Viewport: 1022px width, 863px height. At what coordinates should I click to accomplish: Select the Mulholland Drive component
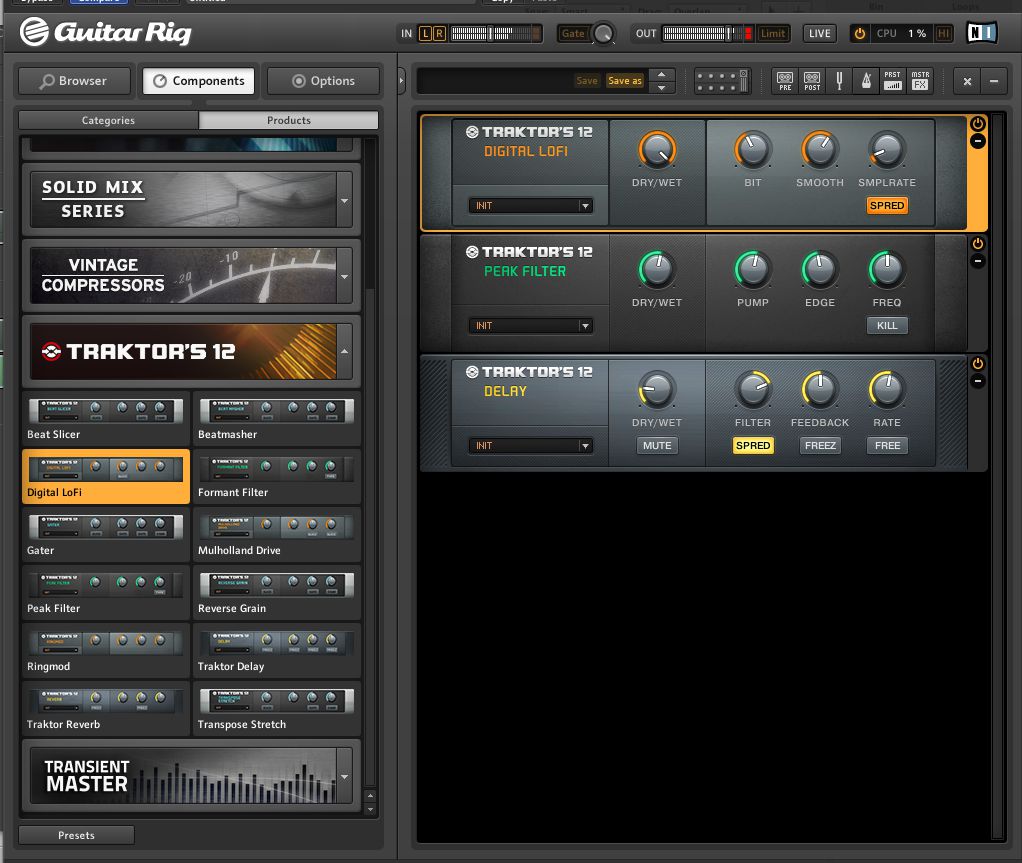(276, 534)
